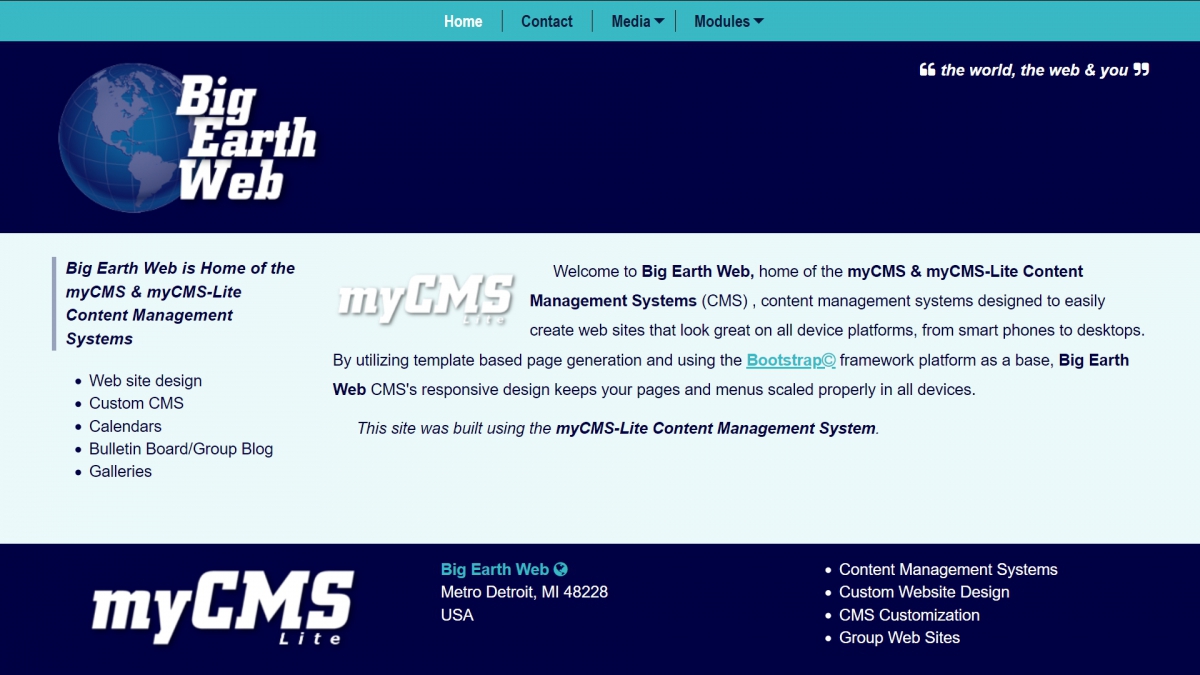Click "Bulletin Board/Group Blog" list item
1200x675 pixels.
(x=181, y=449)
